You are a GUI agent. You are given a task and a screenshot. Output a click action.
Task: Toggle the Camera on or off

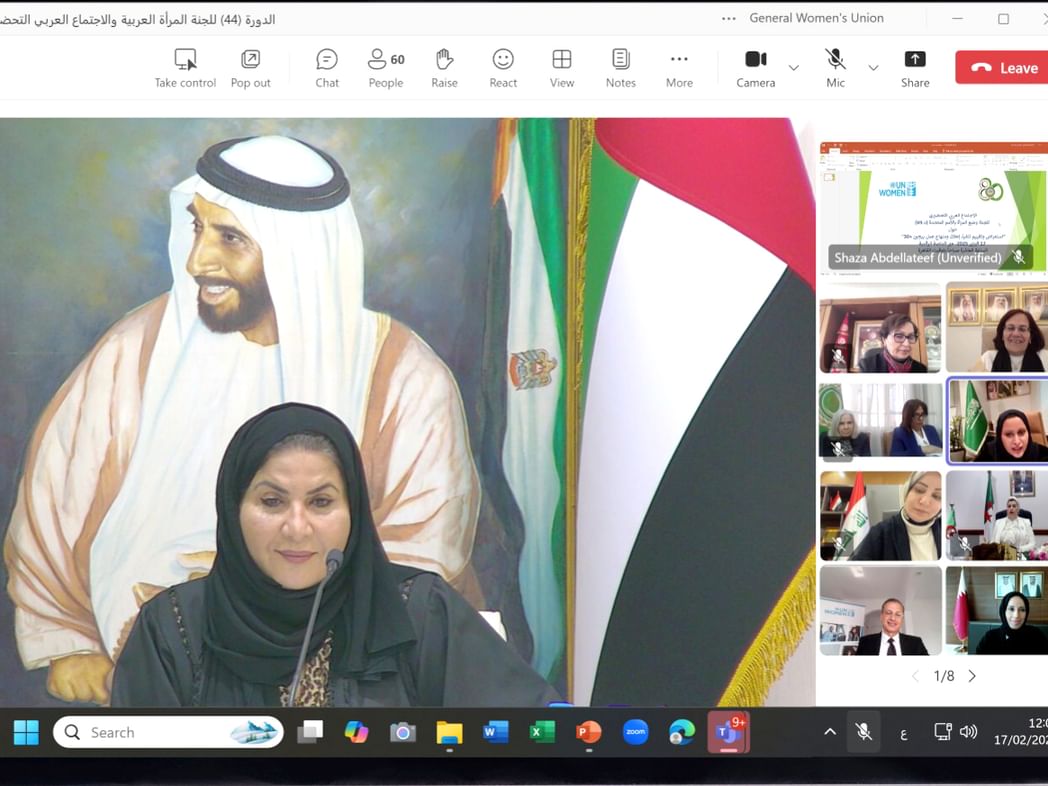point(756,68)
